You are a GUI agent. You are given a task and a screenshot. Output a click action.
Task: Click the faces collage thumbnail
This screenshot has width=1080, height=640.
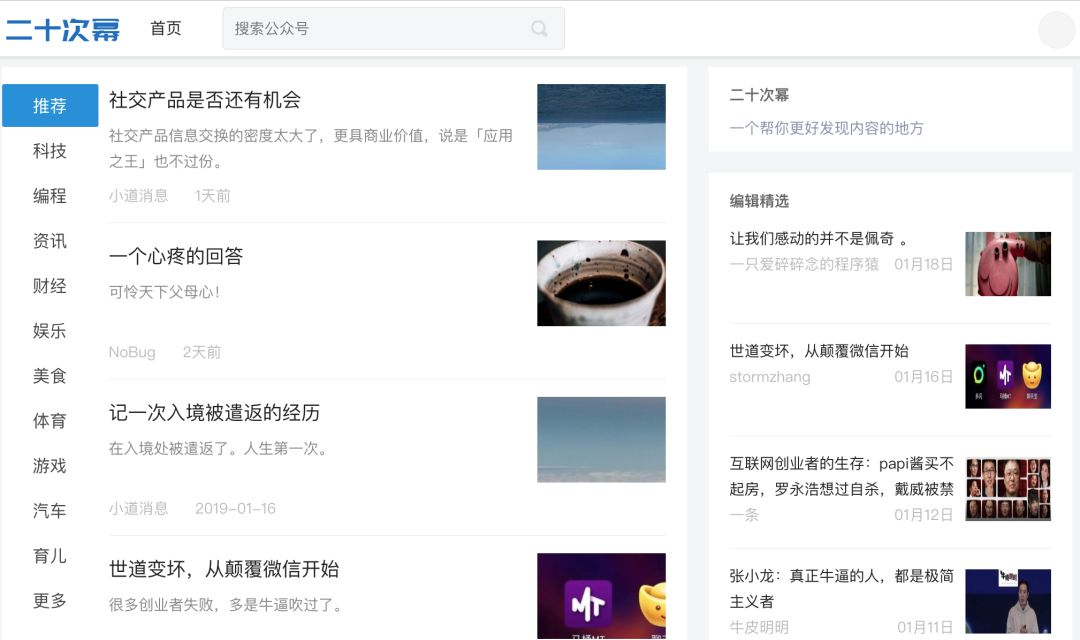click(x=1008, y=488)
